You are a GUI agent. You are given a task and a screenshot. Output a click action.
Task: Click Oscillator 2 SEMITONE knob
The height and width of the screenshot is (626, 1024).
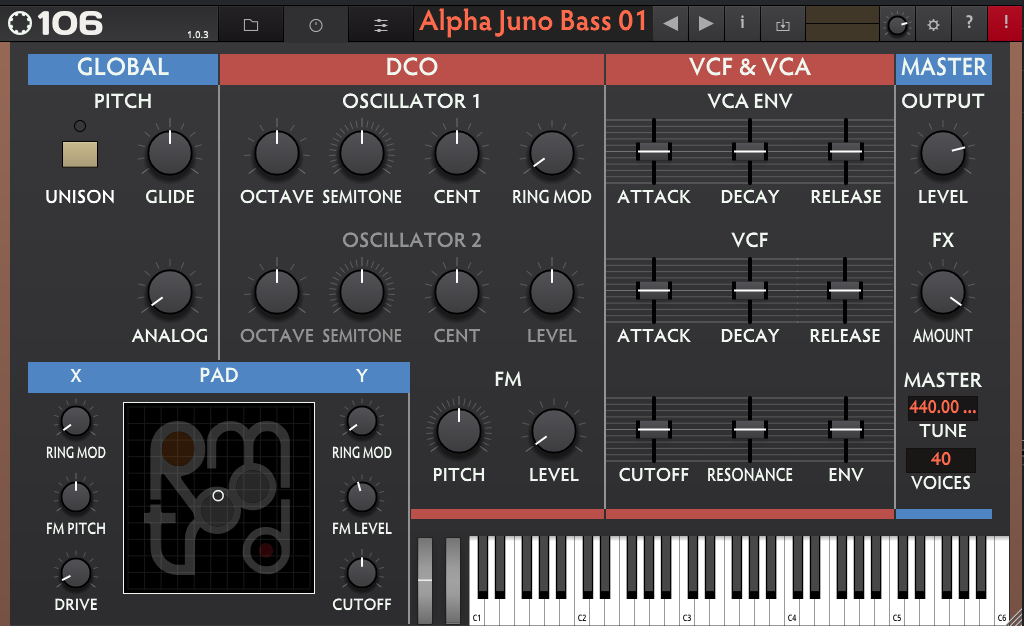click(x=362, y=292)
